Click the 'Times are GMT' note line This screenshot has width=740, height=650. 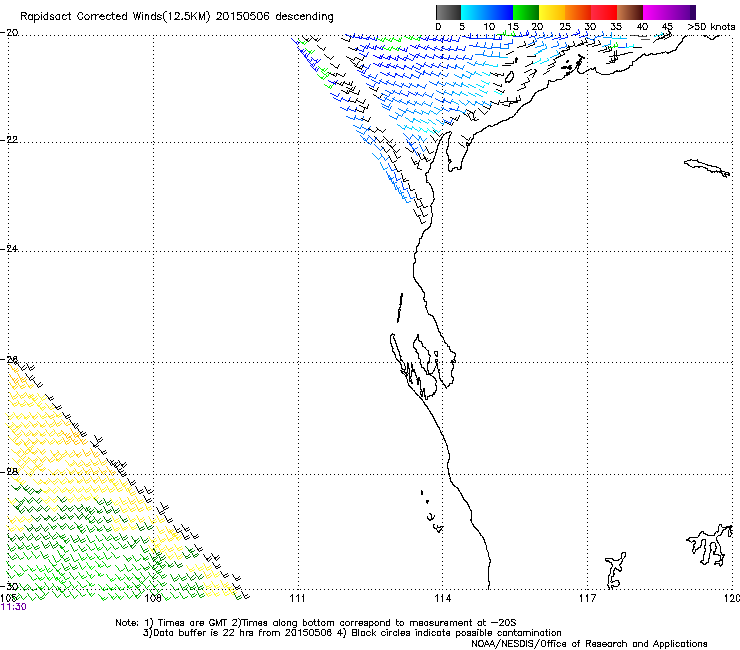click(x=316, y=623)
